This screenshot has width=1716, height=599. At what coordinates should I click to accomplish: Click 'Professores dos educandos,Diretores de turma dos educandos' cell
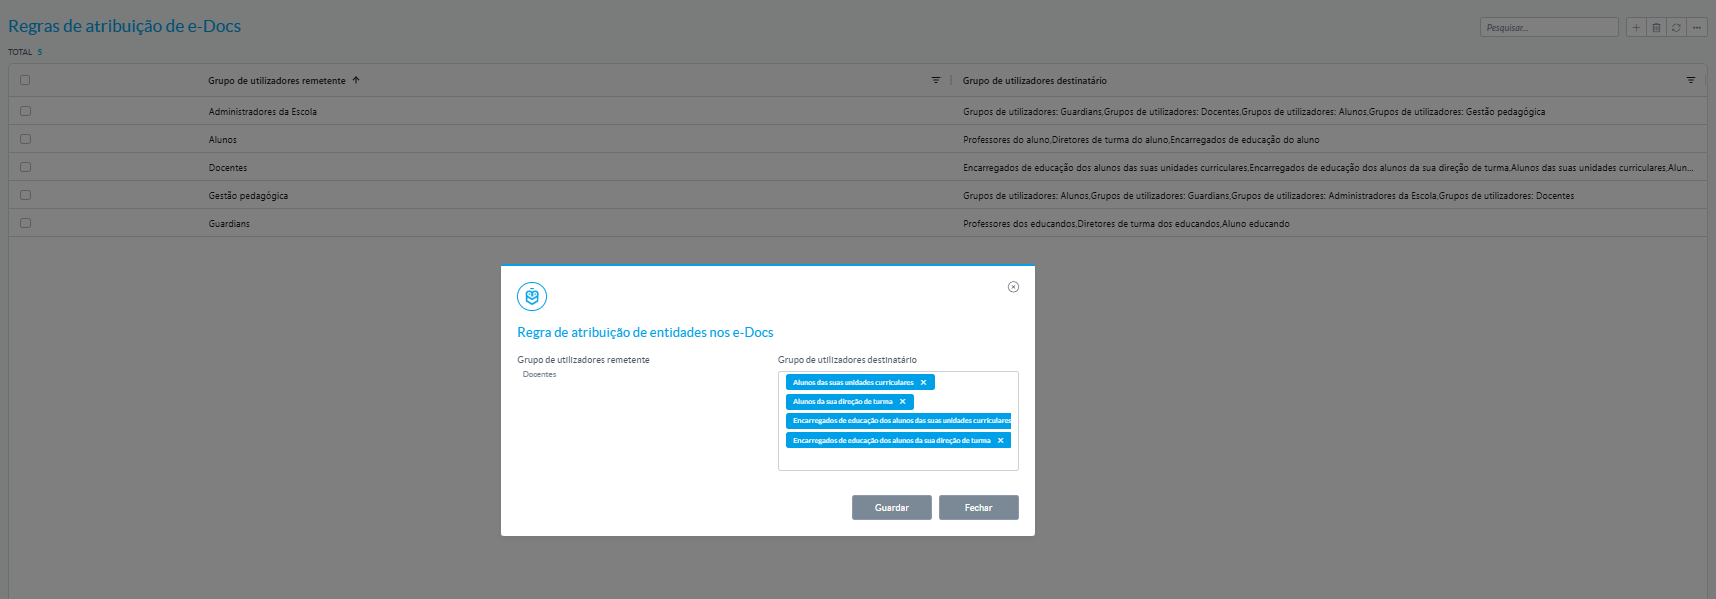point(1126,224)
